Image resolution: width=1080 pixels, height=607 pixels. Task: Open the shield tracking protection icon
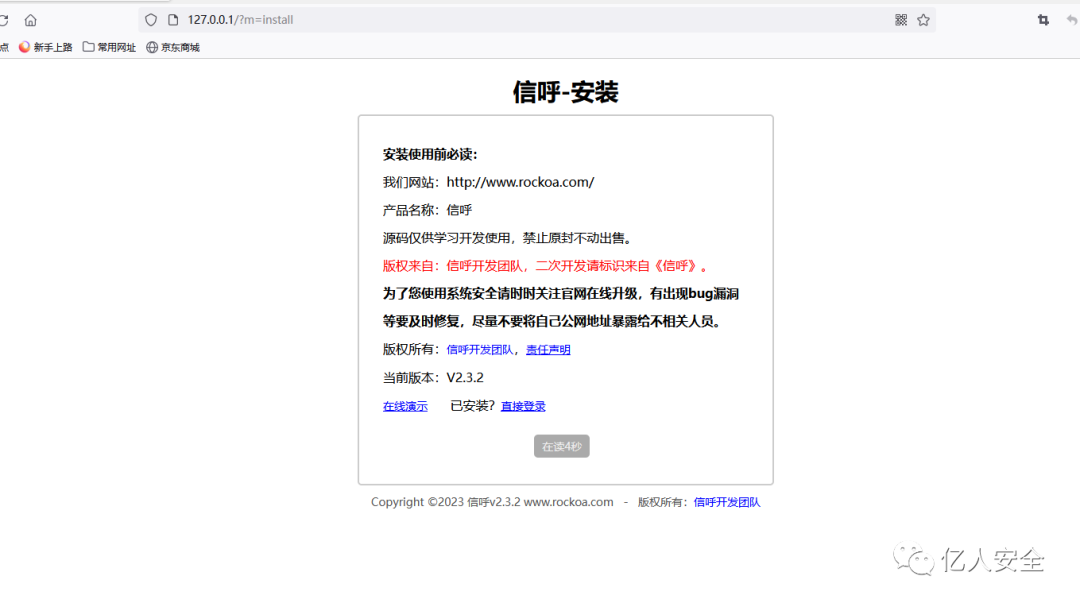pyautogui.click(x=151, y=20)
